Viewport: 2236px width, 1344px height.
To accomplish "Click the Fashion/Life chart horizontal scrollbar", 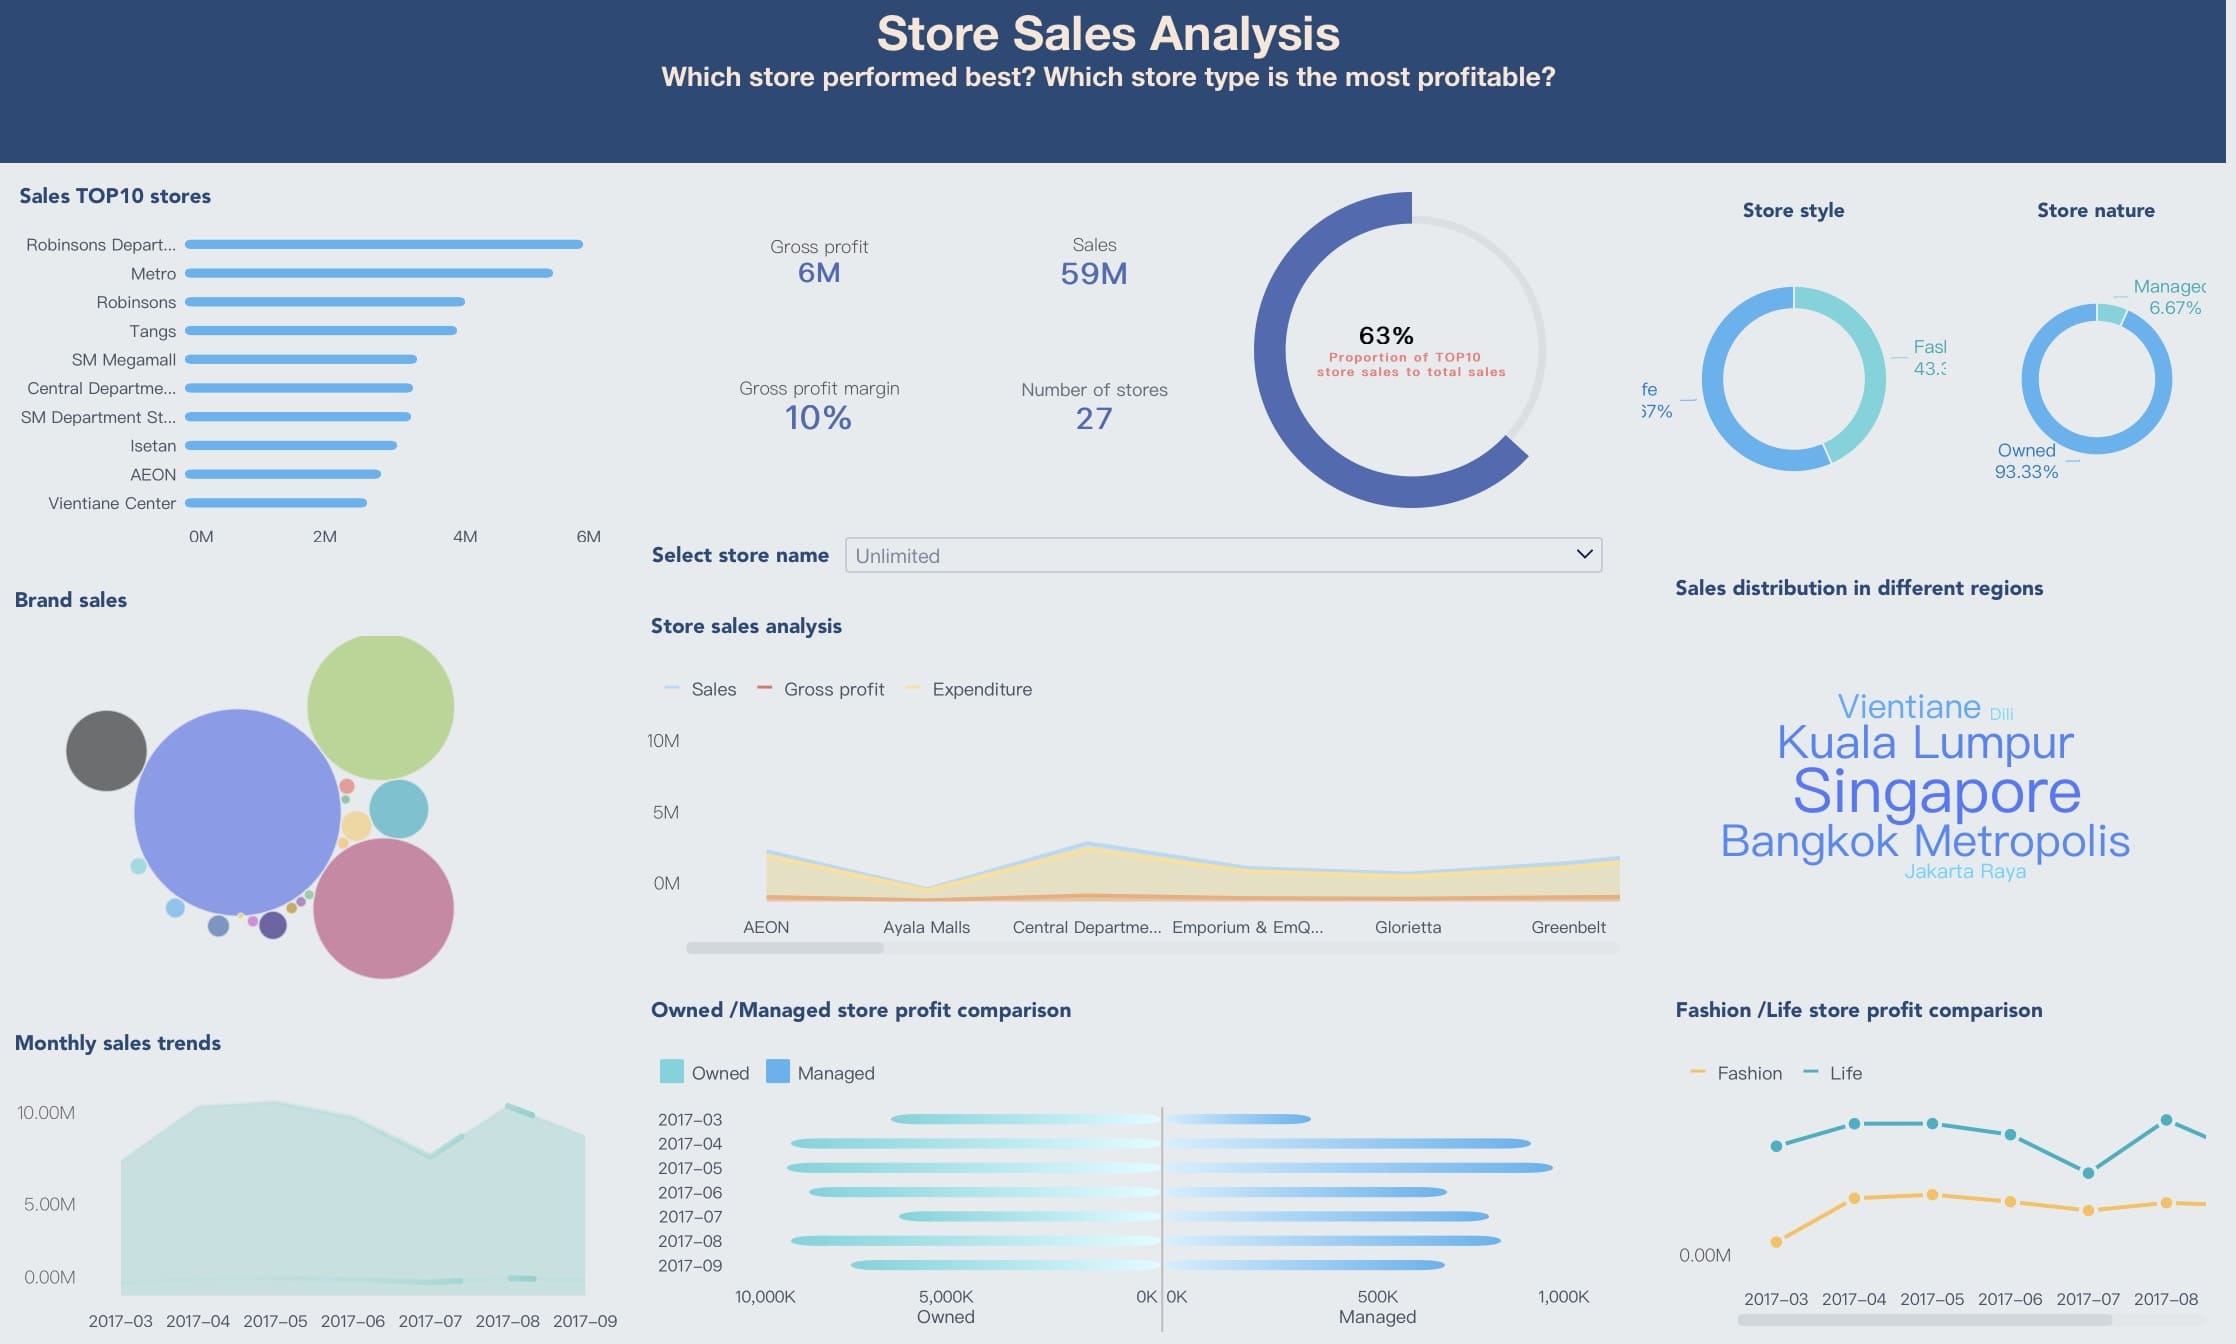I will point(1924,1320).
